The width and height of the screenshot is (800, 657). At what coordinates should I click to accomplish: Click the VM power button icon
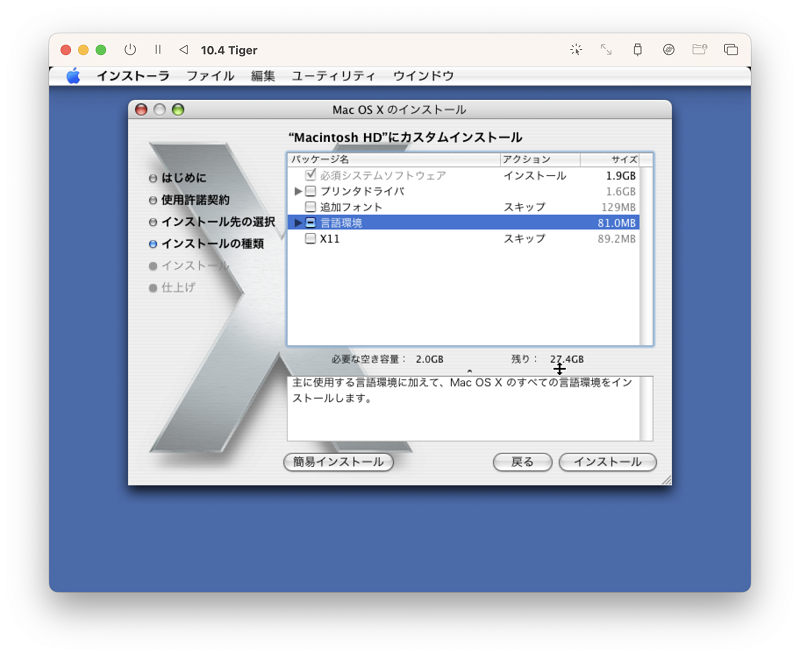pos(130,49)
